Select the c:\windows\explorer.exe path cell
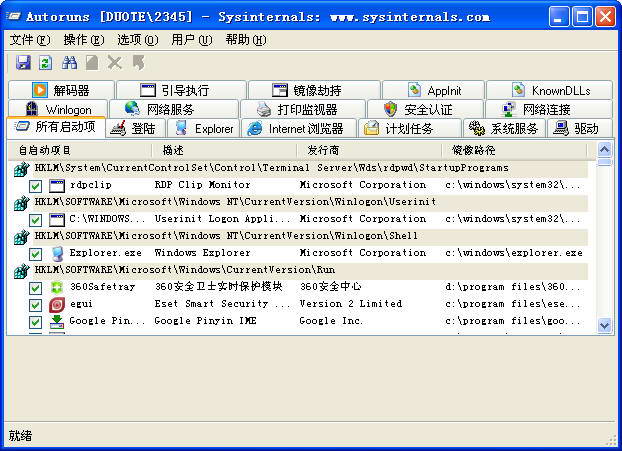 514,253
